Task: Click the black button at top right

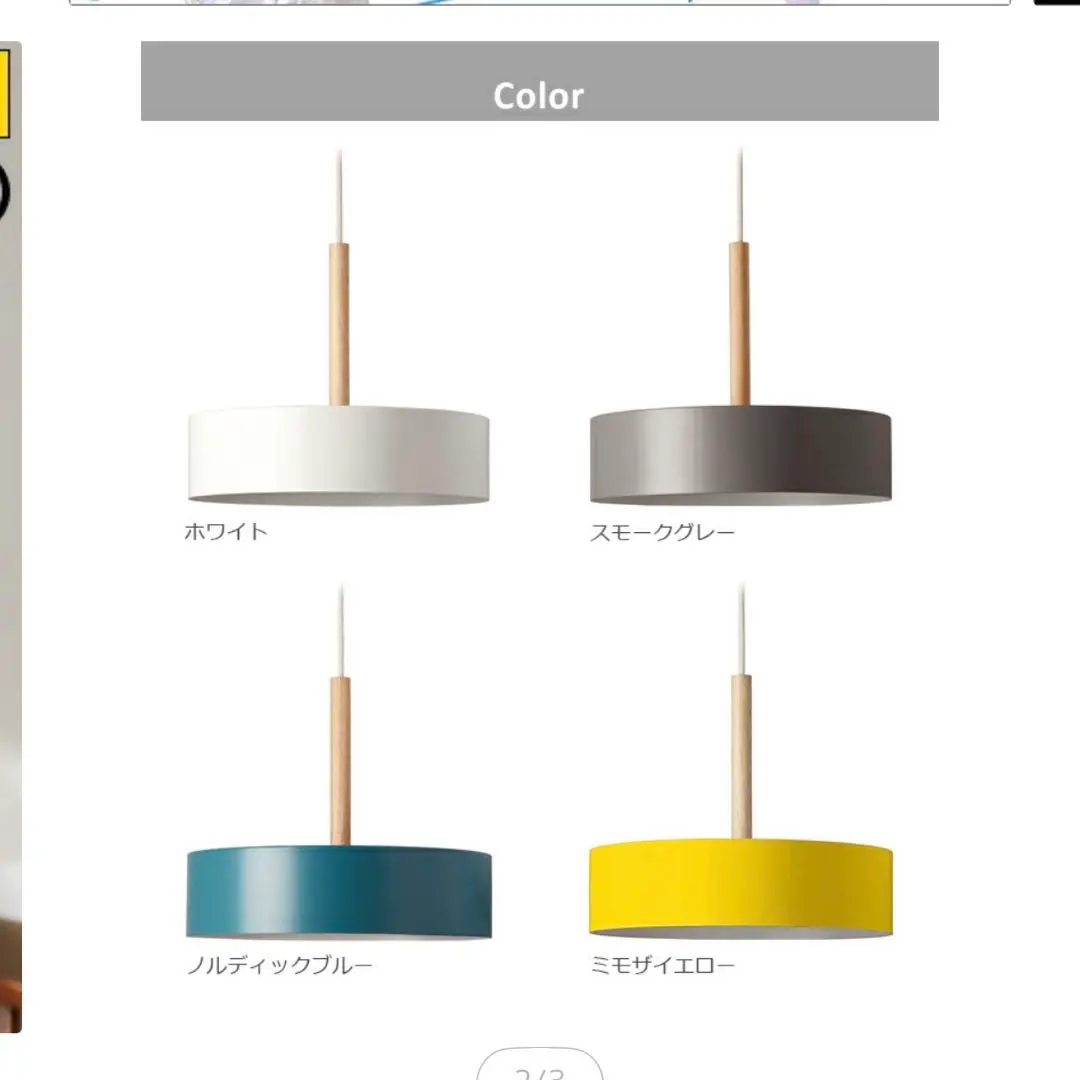Action: pos(1057,3)
